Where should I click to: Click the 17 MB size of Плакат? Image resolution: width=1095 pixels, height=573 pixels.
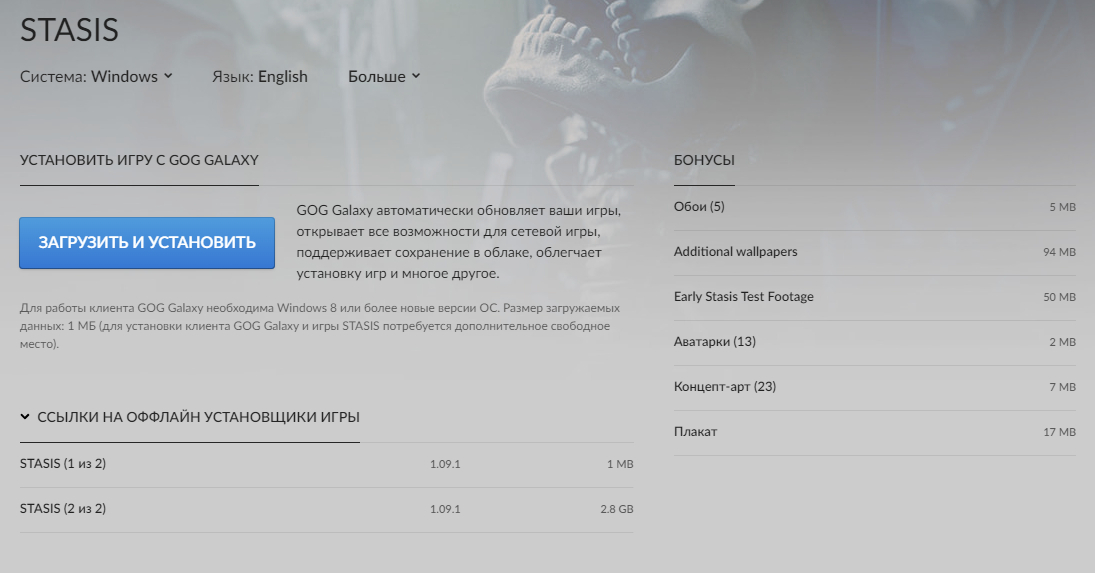point(1059,432)
